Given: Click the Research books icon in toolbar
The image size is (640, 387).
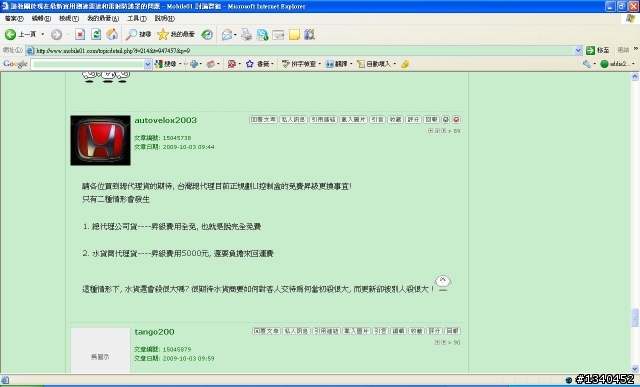Looking at the screenshot, I should tap(310, 35).
